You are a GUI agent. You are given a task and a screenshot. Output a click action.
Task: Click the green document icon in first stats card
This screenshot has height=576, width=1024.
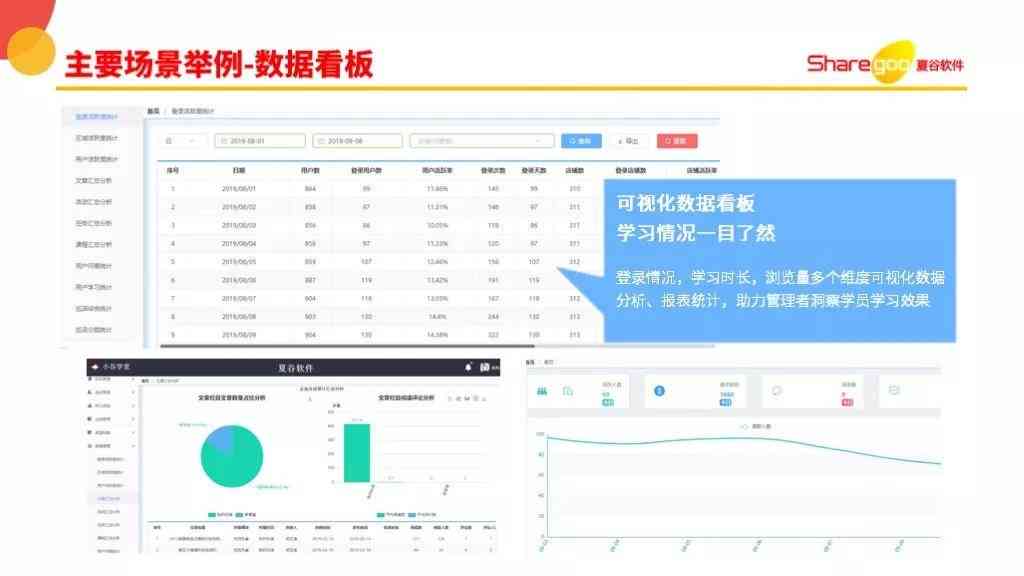pos(568,391)
